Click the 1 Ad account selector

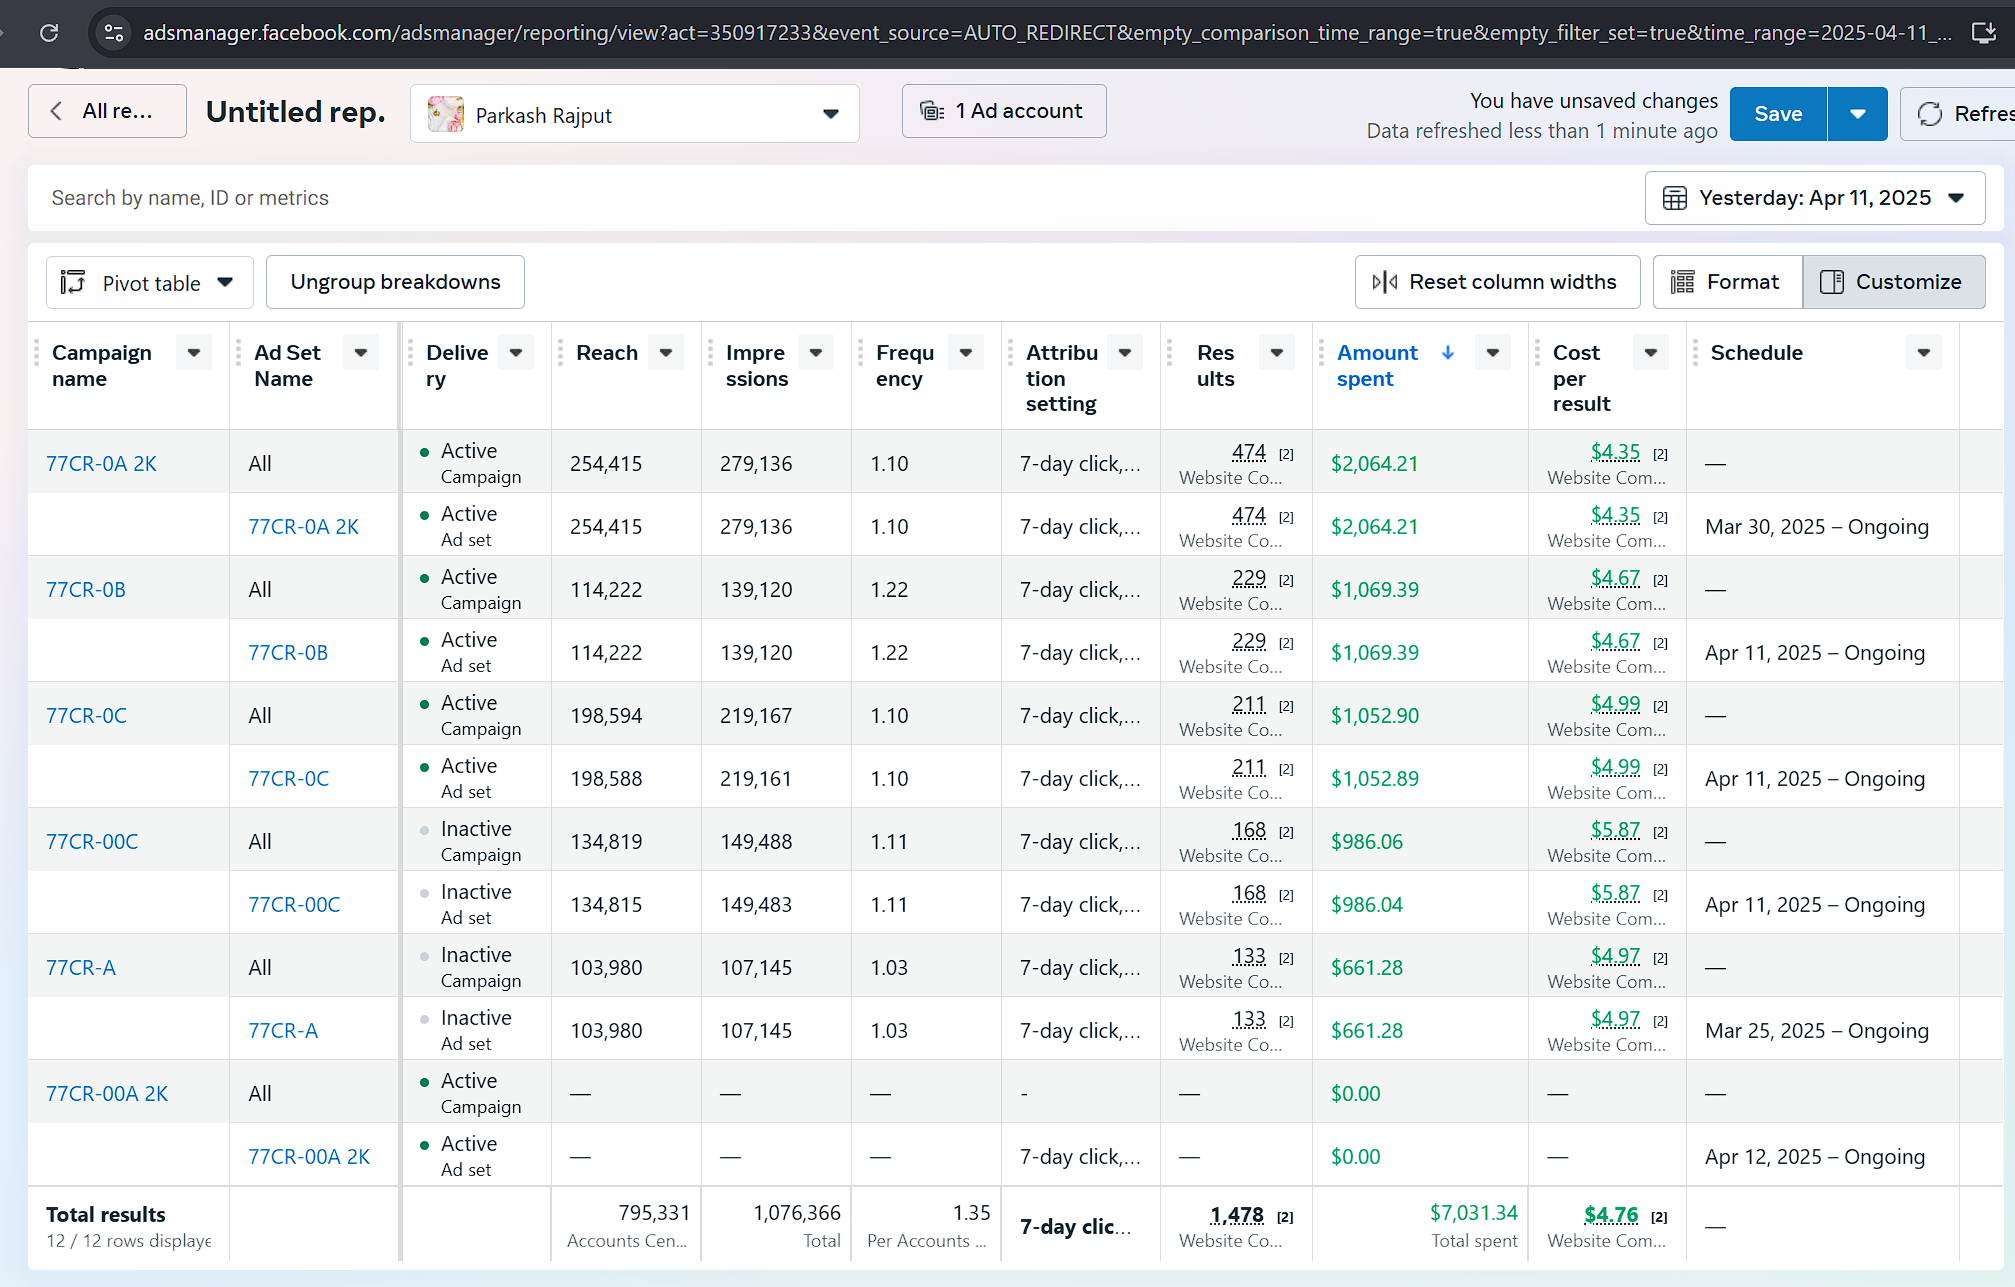(x=1003, y=111)
